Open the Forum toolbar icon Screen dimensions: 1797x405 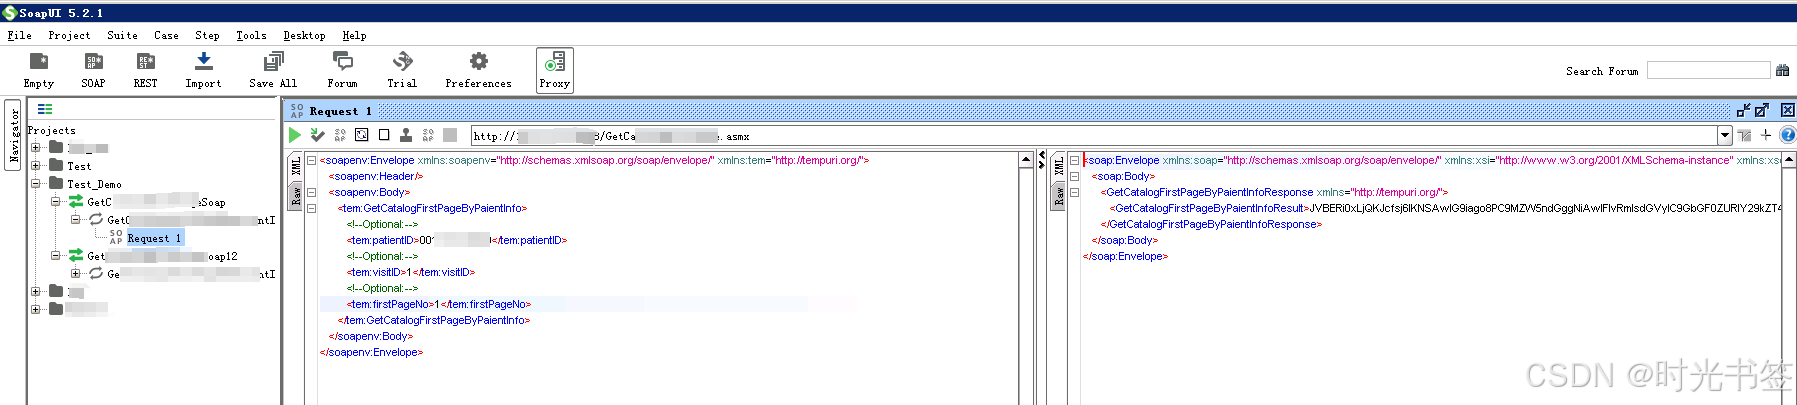coord(342,70)
